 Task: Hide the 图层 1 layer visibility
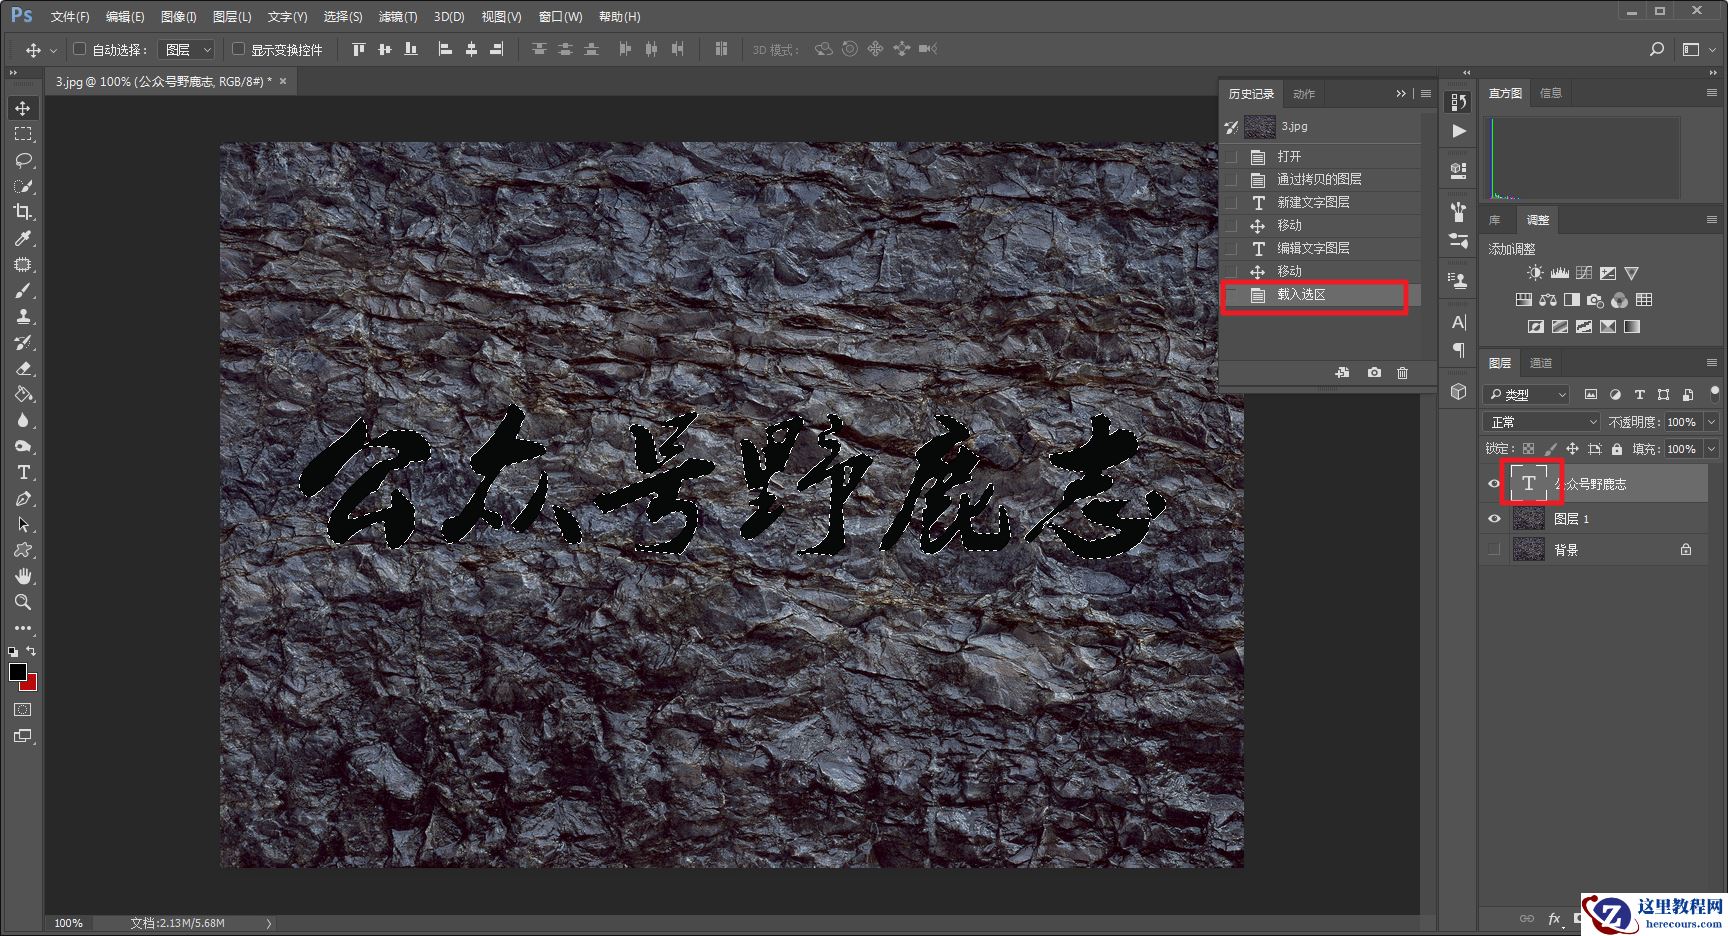point(1494,518)
